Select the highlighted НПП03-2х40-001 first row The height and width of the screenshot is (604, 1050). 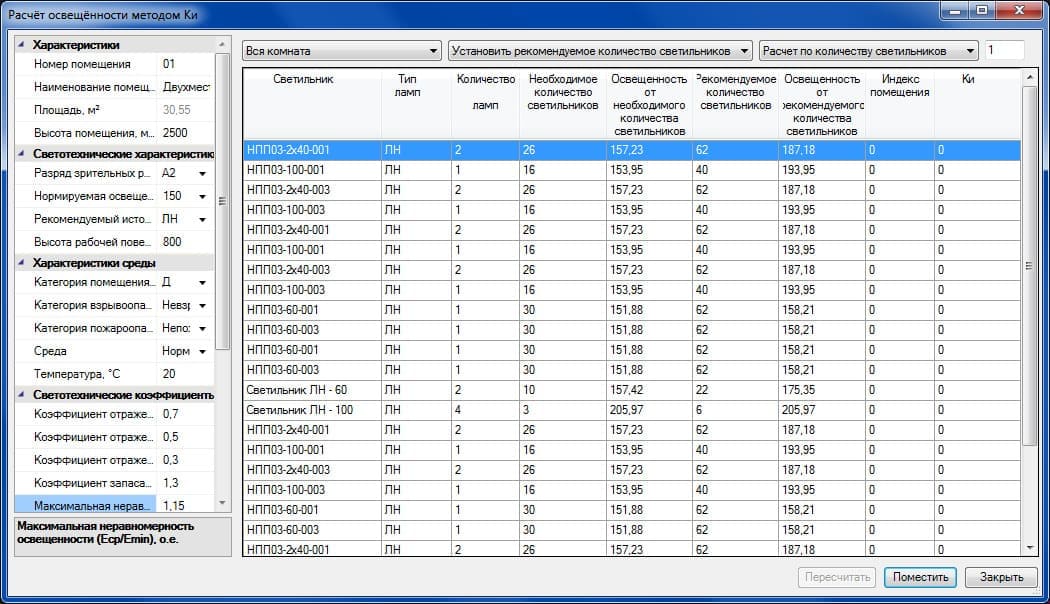pyautogui.click(x=632, y=150)
